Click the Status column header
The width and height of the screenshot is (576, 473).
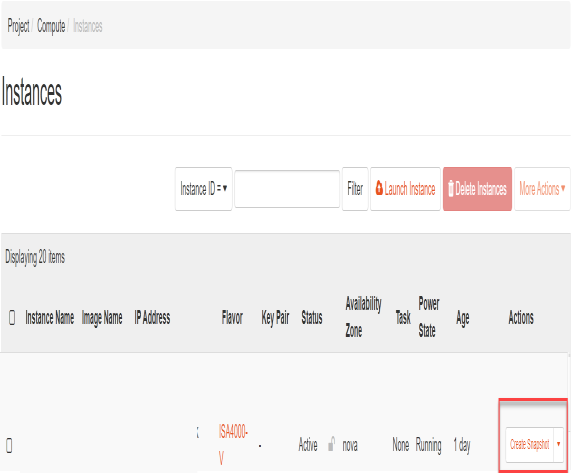point(312,318)
